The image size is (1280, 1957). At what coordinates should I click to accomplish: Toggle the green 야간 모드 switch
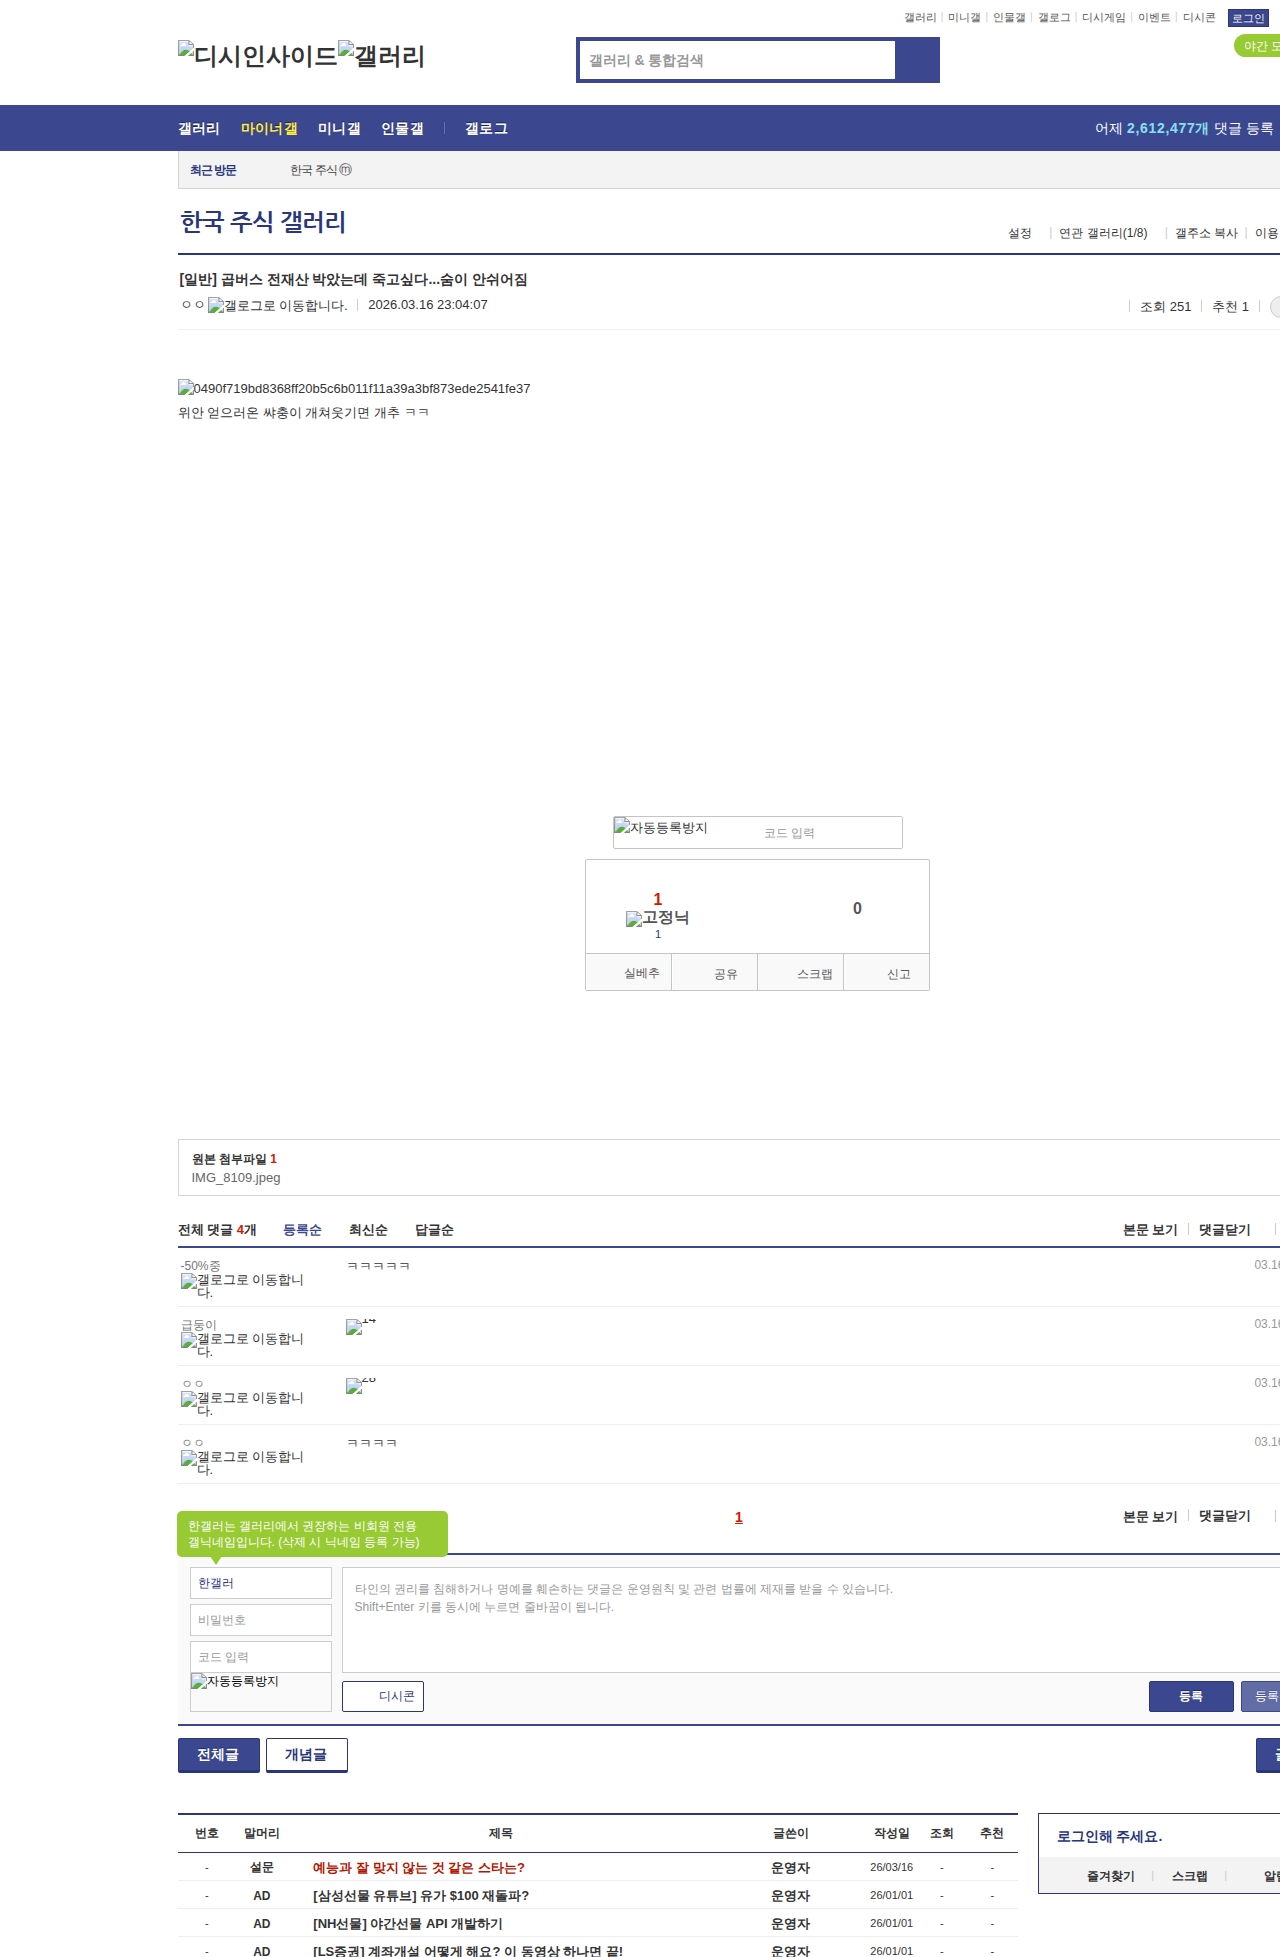[x=1256, y=46]
